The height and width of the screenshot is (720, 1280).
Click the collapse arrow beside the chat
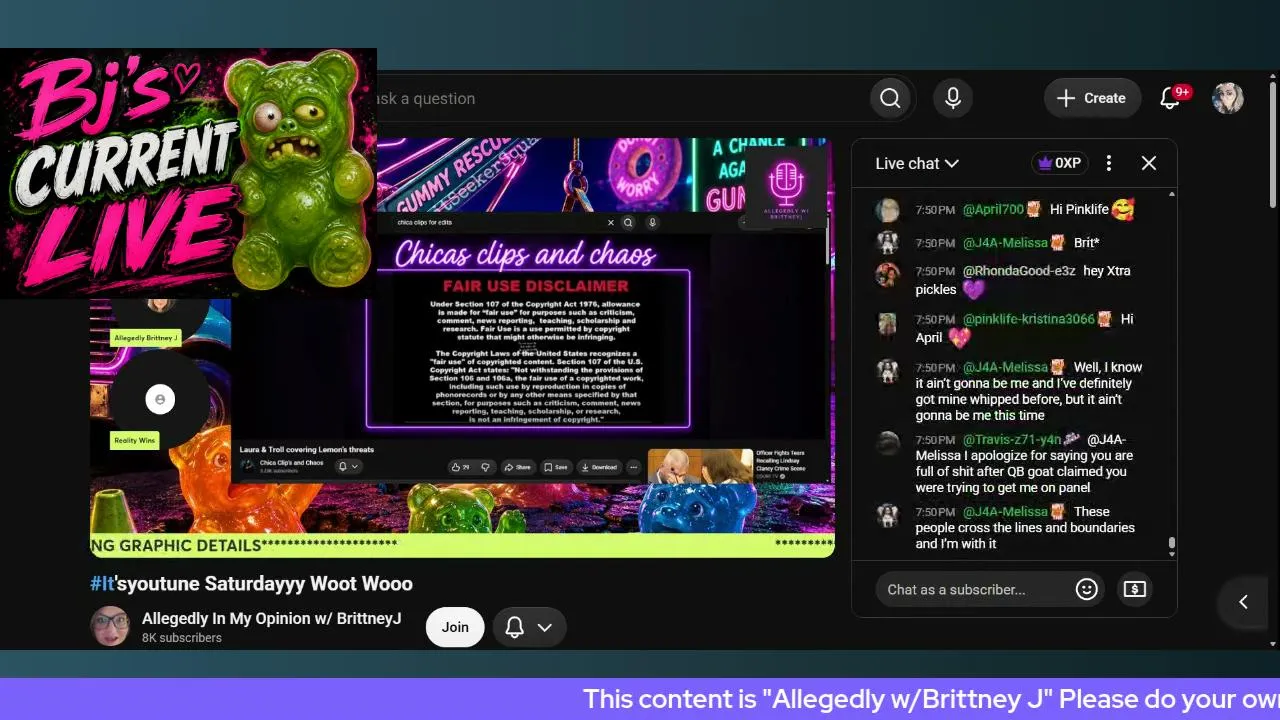click(x=1243, y=601)
